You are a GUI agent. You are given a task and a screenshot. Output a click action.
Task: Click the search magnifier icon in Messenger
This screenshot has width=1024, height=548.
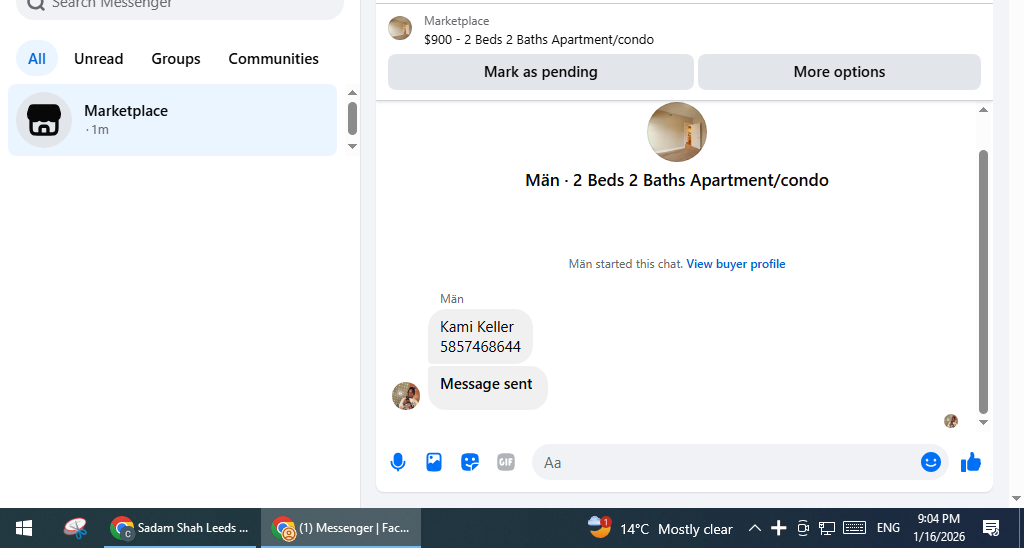[x=36, y=4]
